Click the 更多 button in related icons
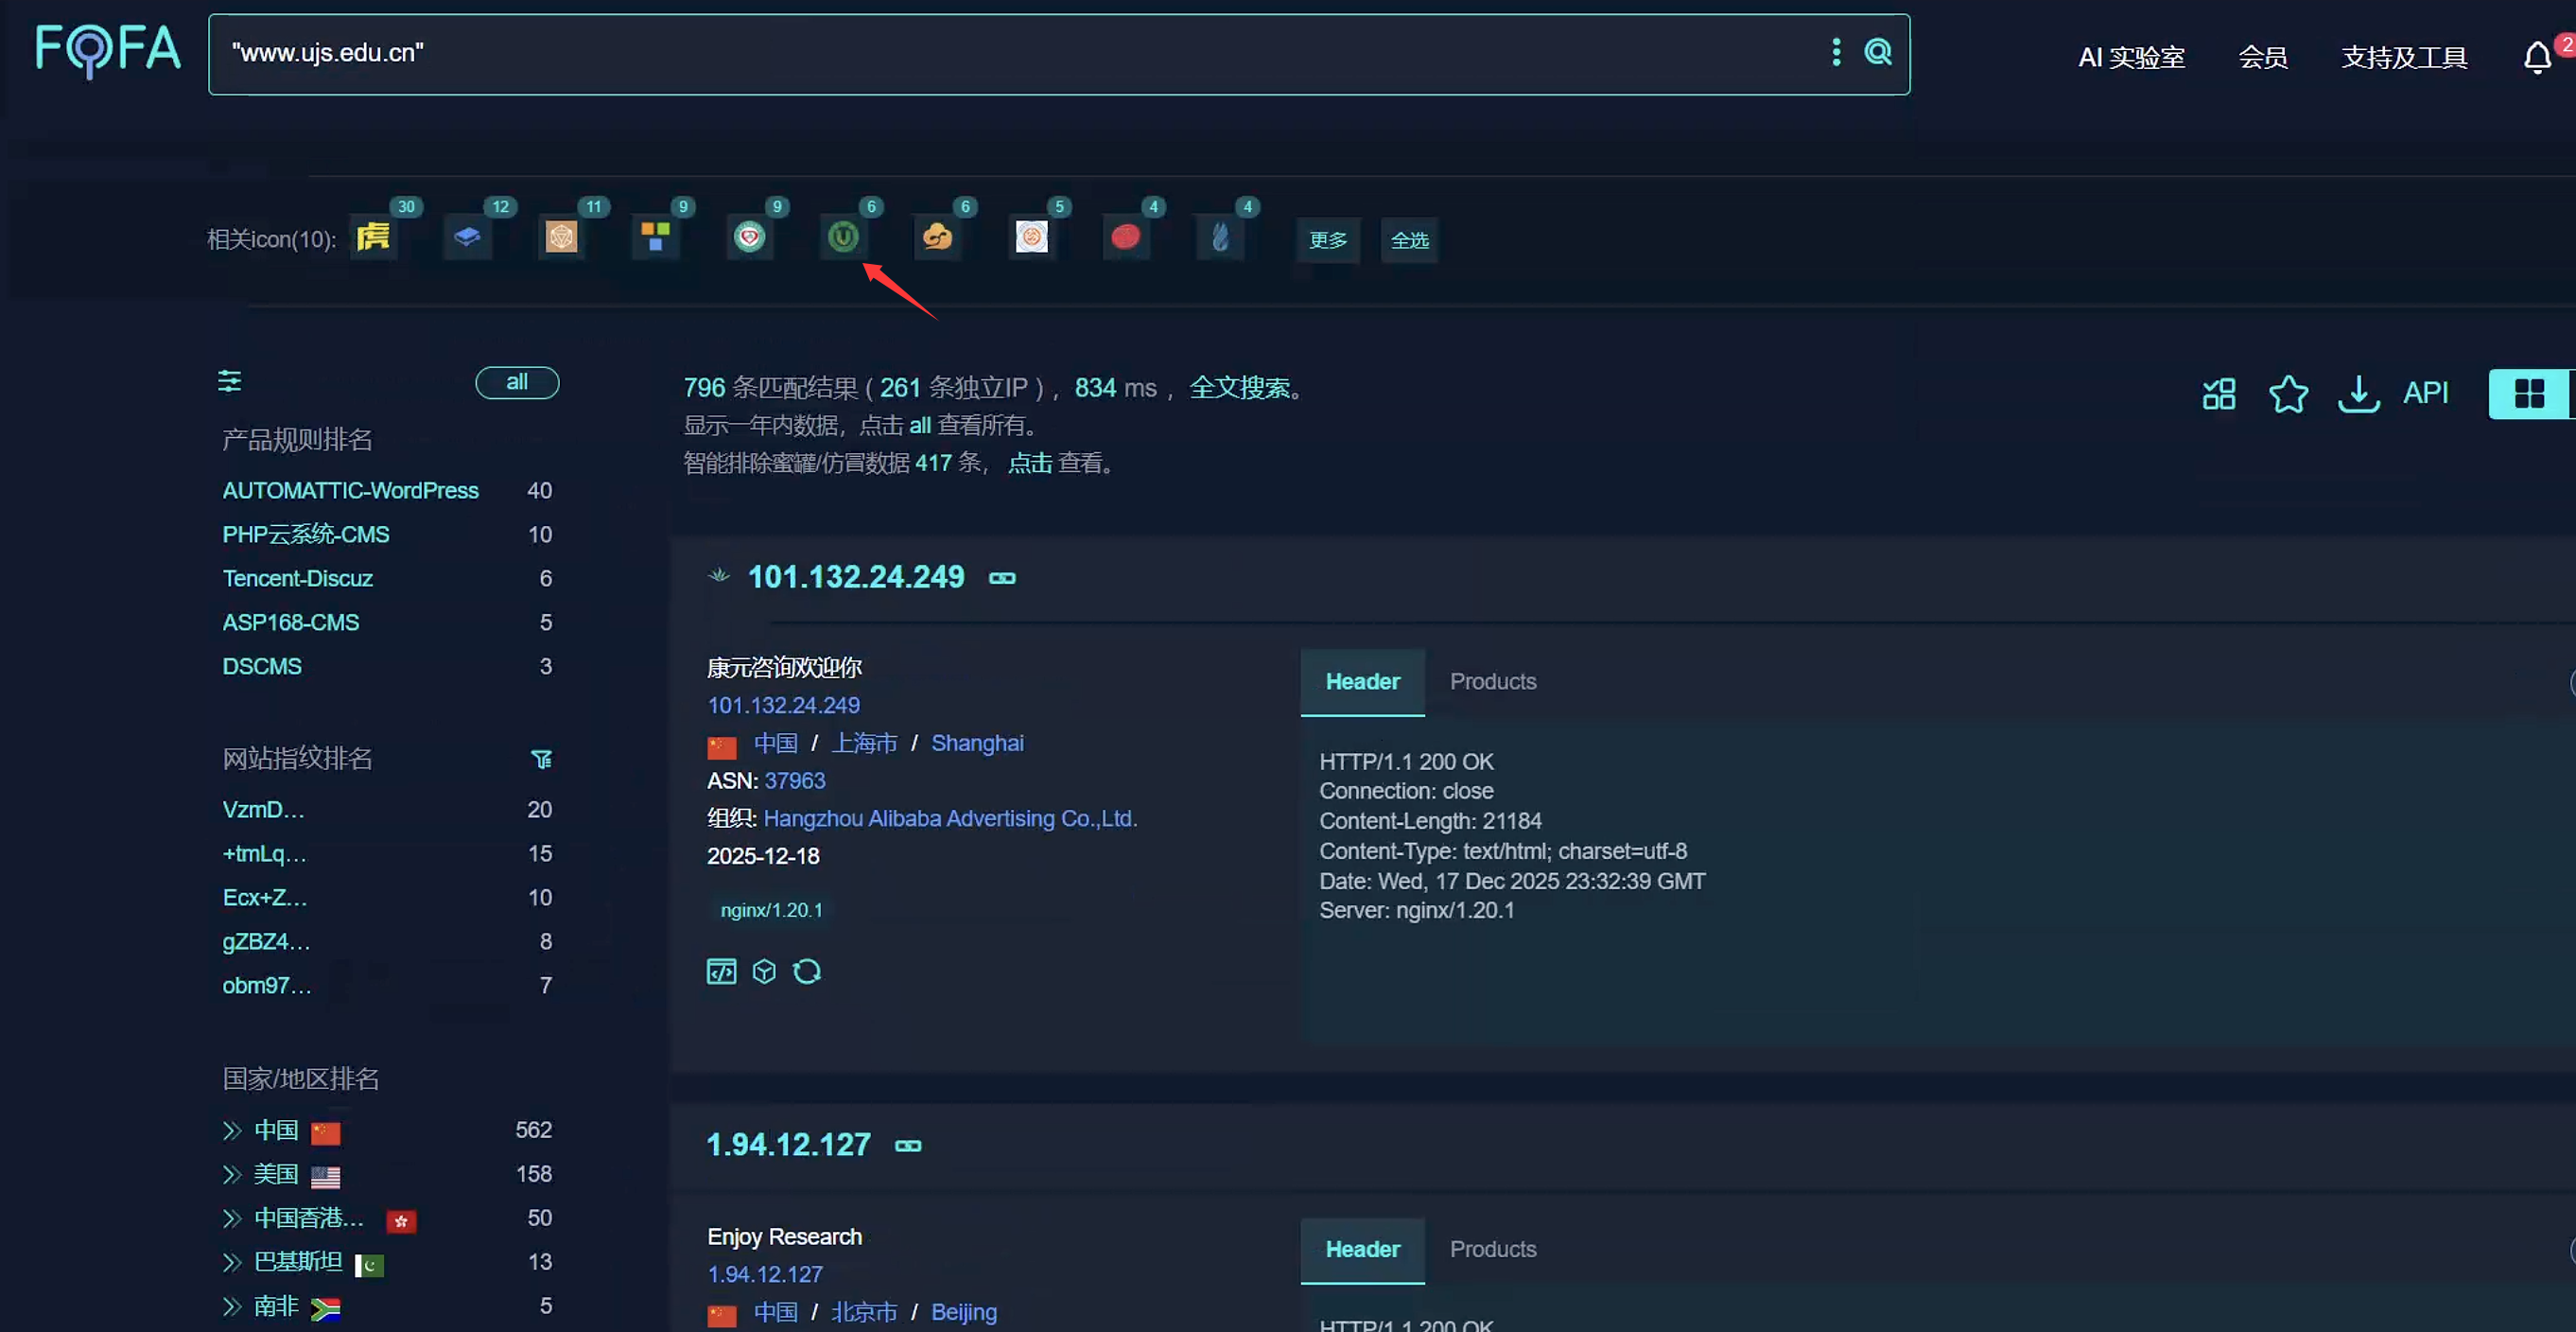Image resolution: width=2576 pixels, height=1332 pixels. 1327,240
